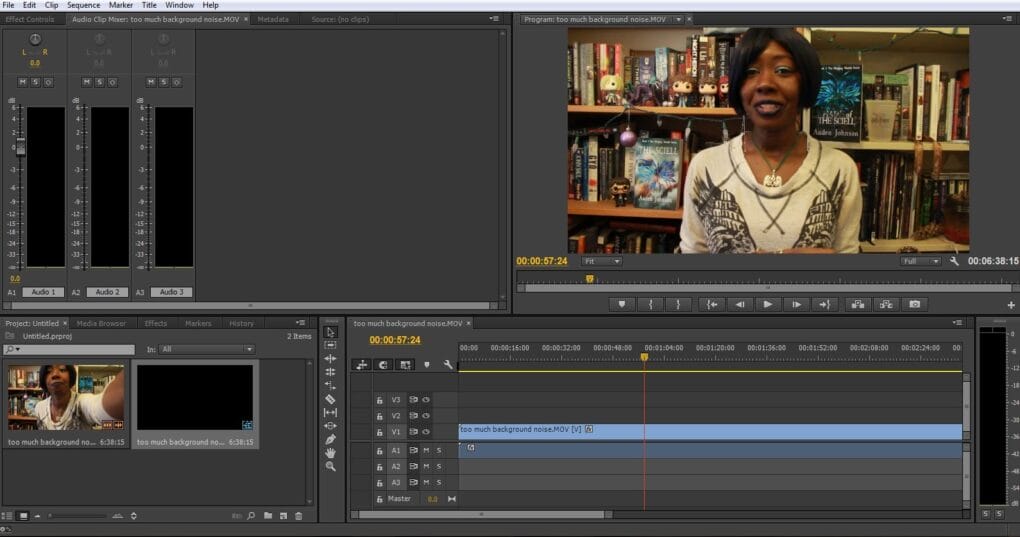Click the Extract button
This screenshot has width=1020, height=537.
[x=886, y=304]
